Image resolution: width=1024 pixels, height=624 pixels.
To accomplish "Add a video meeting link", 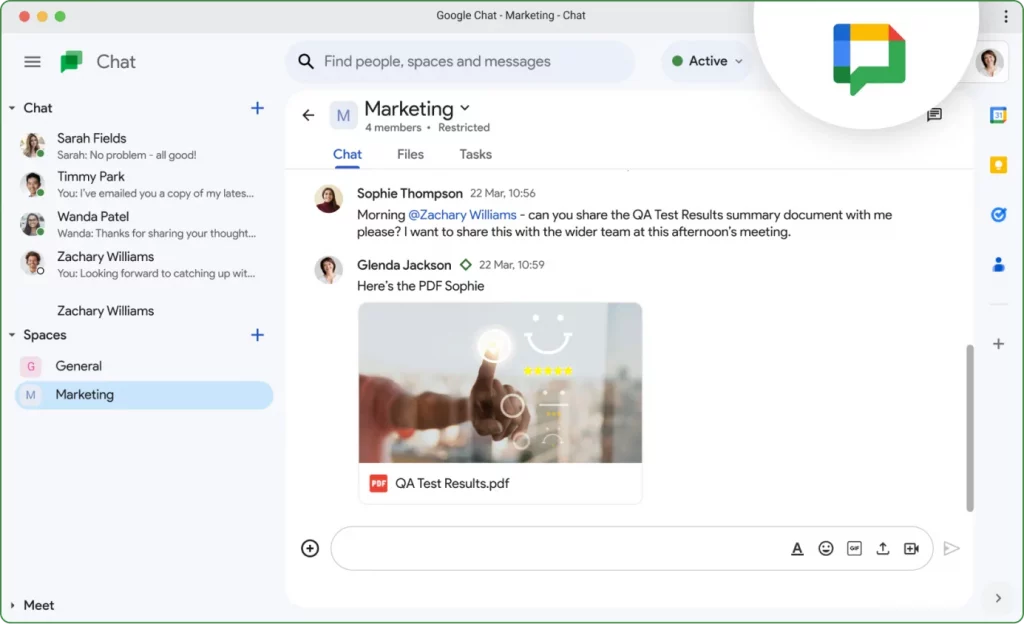I will tap(911, 548).
